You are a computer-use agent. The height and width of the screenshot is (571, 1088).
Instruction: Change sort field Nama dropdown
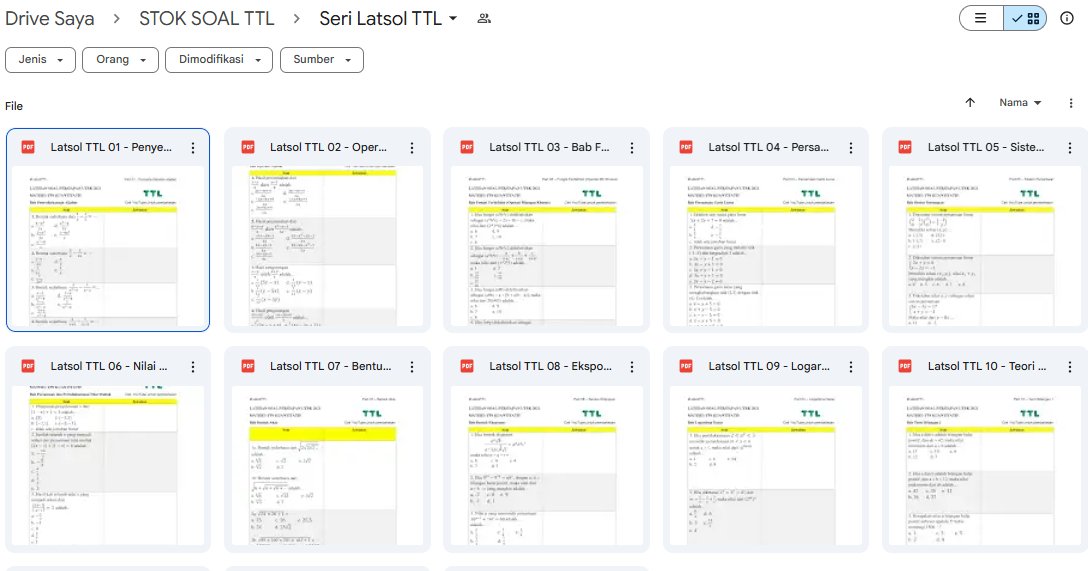click(1020, 103)
